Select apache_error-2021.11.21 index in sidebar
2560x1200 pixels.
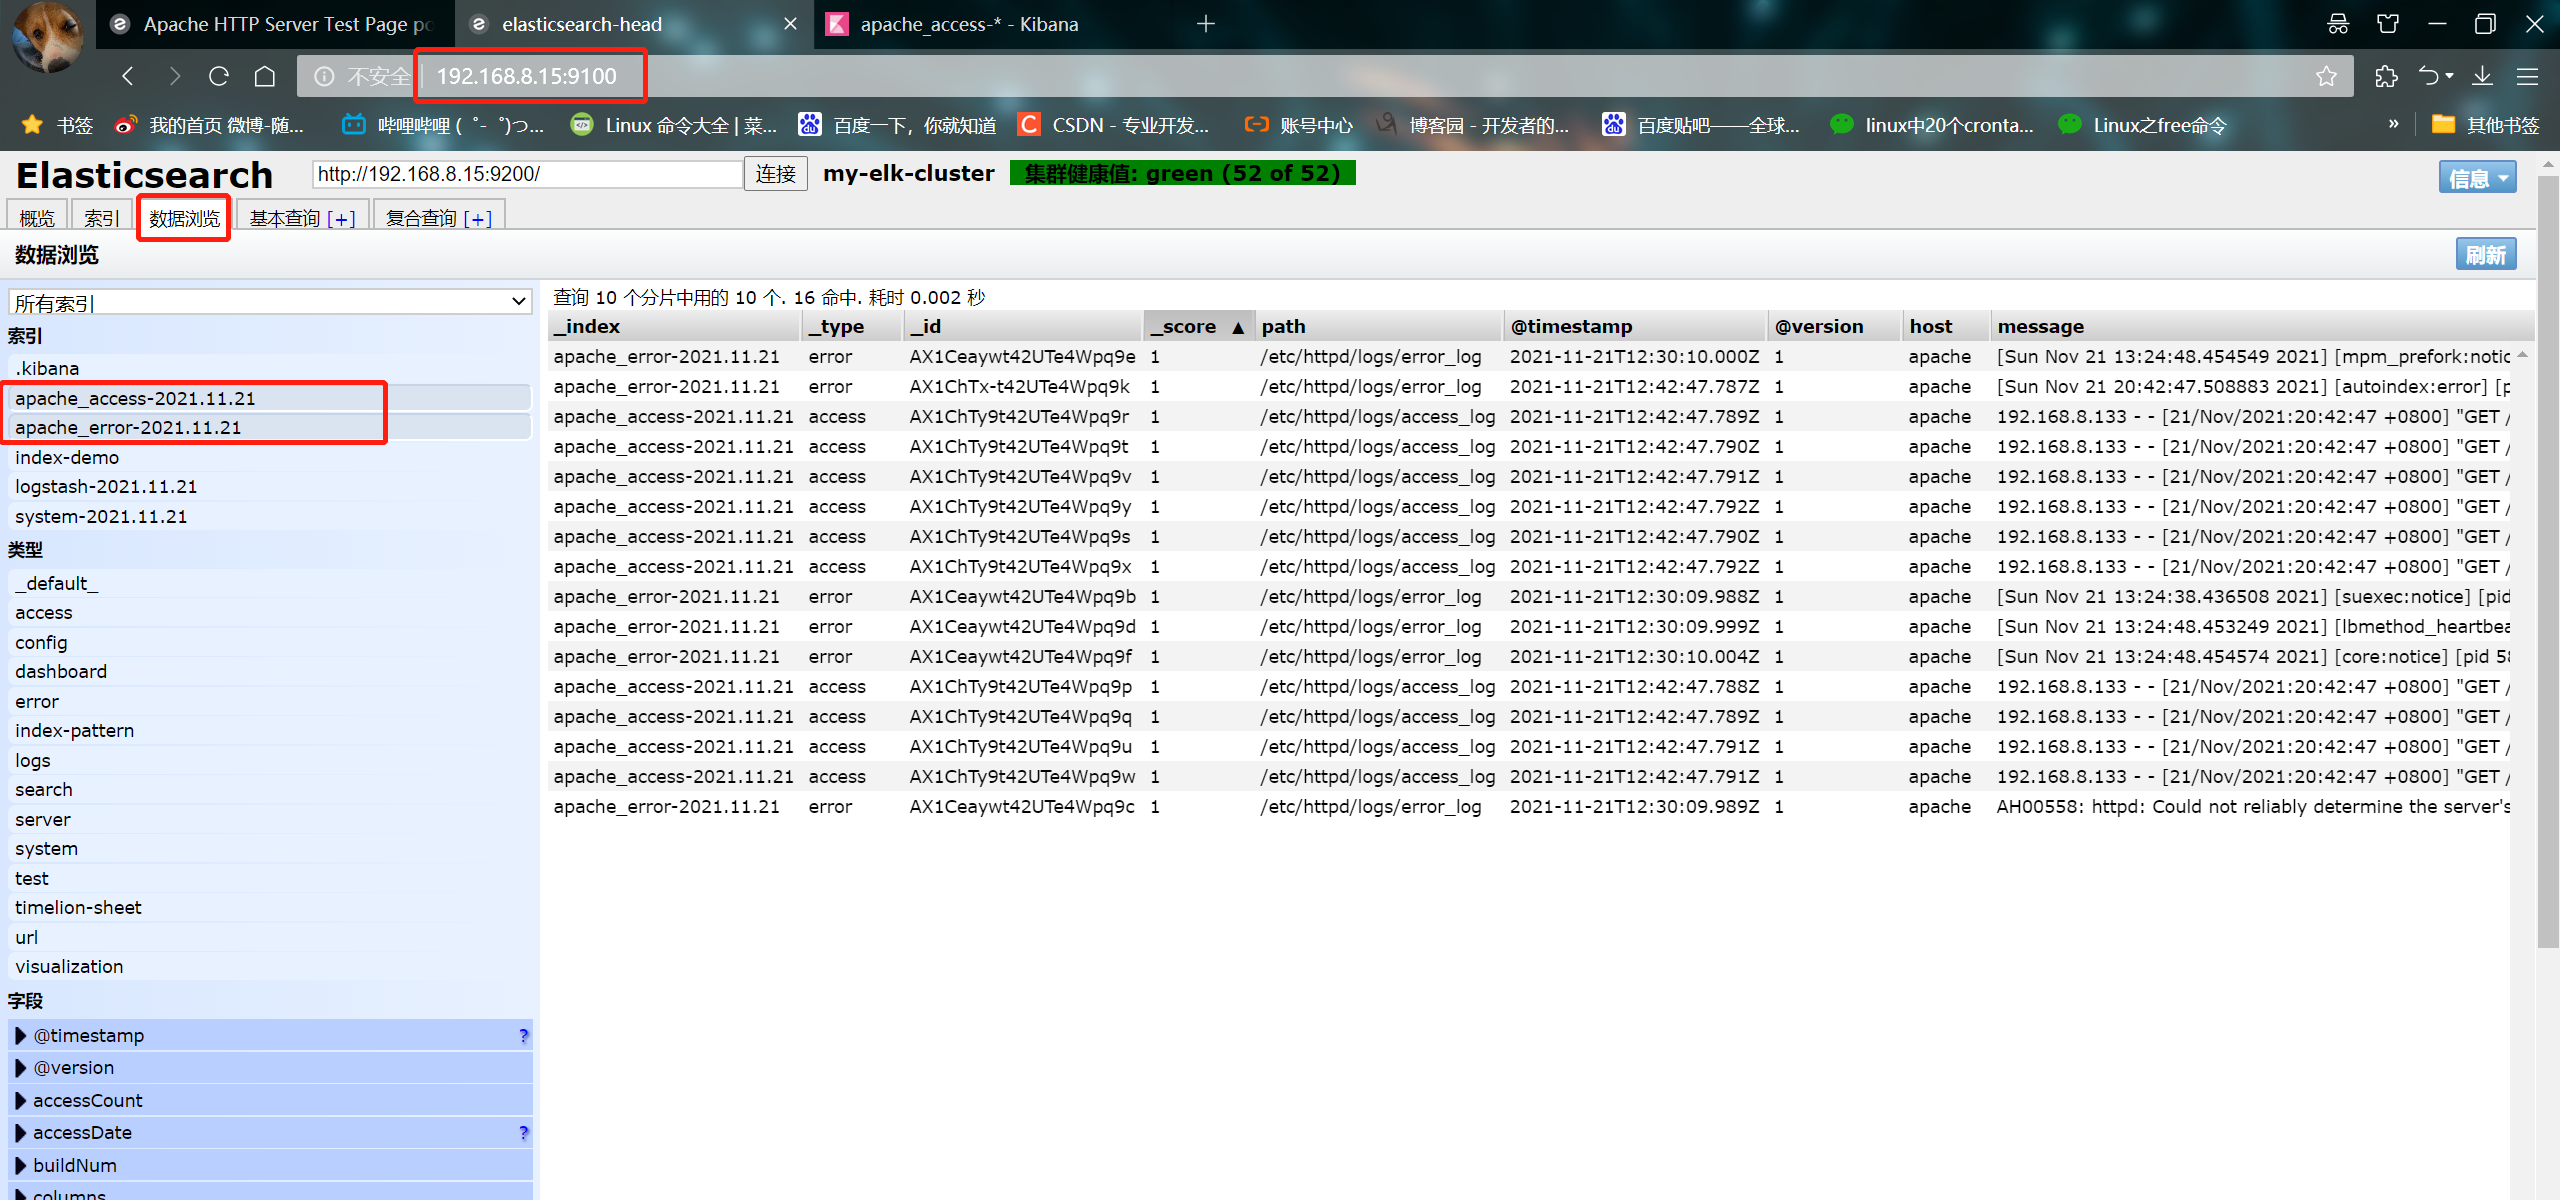[268, 427]
